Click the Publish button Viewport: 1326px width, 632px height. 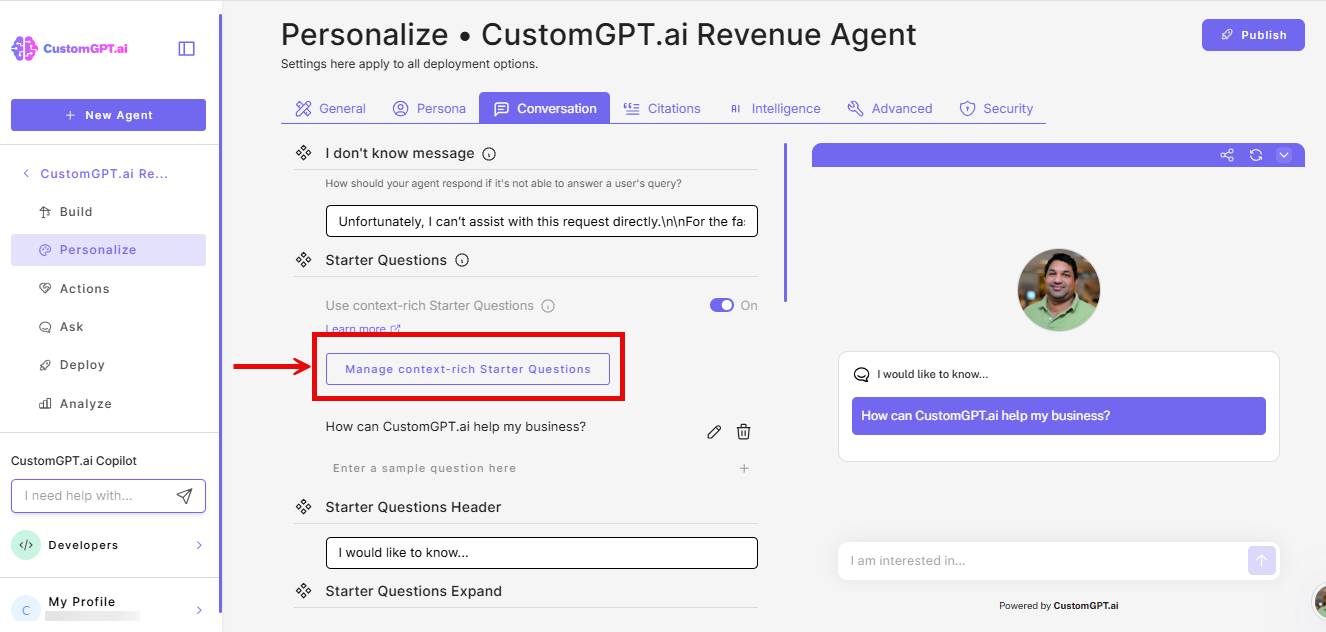(x=1253, y=34)
